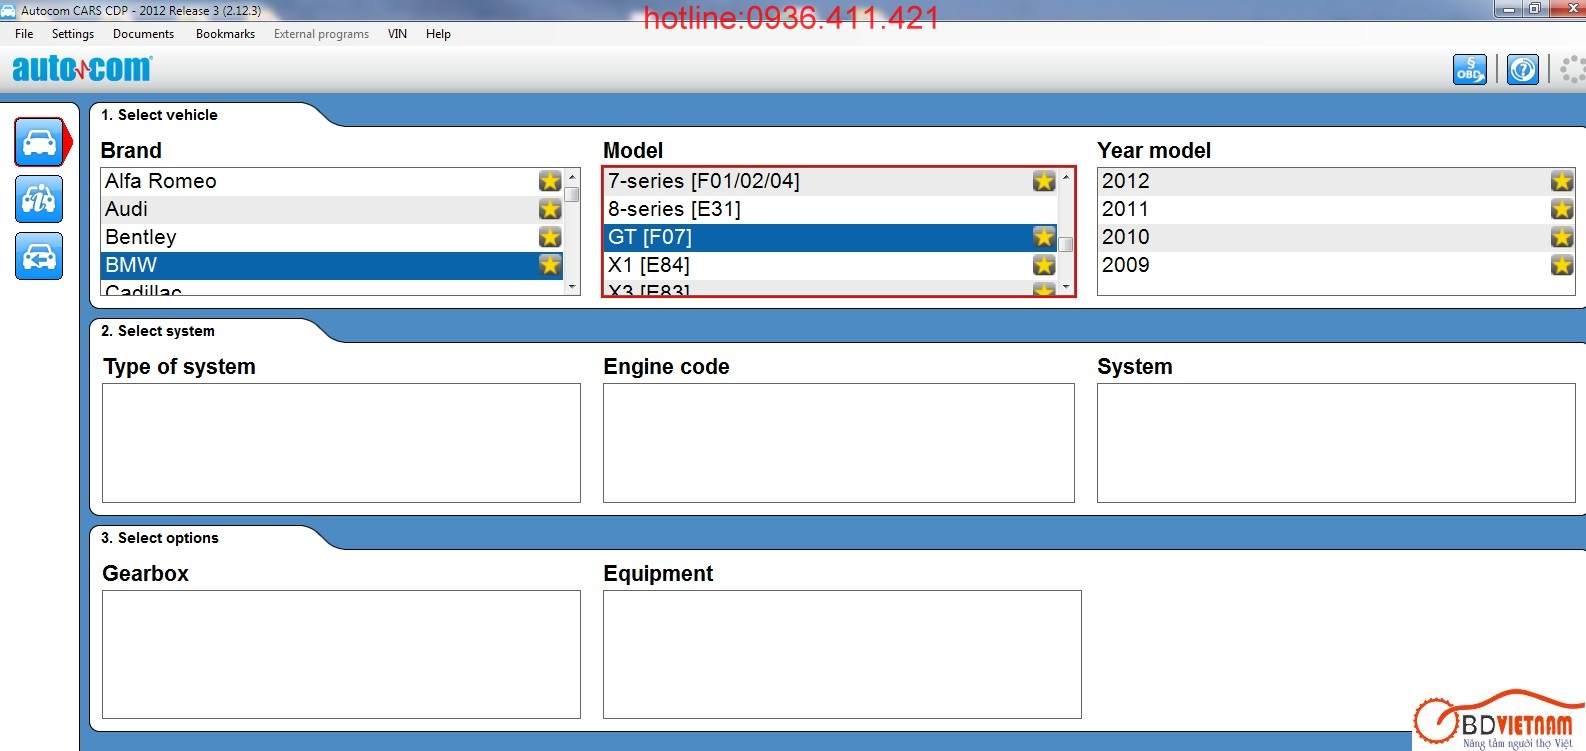Screen dimensions: 1586x751
Task: Click the Brand list scrollbar thumb
Action: [x=572, y=194]
